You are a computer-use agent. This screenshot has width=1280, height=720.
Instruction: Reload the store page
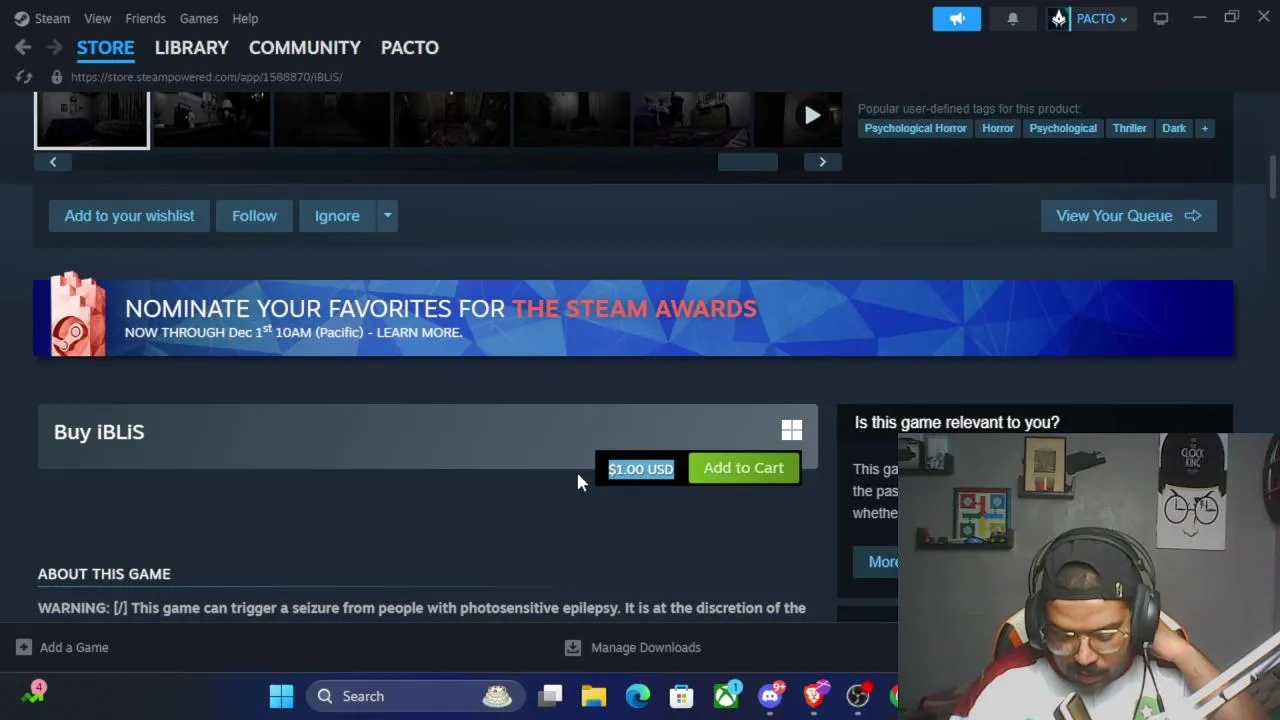coord(24,77)
